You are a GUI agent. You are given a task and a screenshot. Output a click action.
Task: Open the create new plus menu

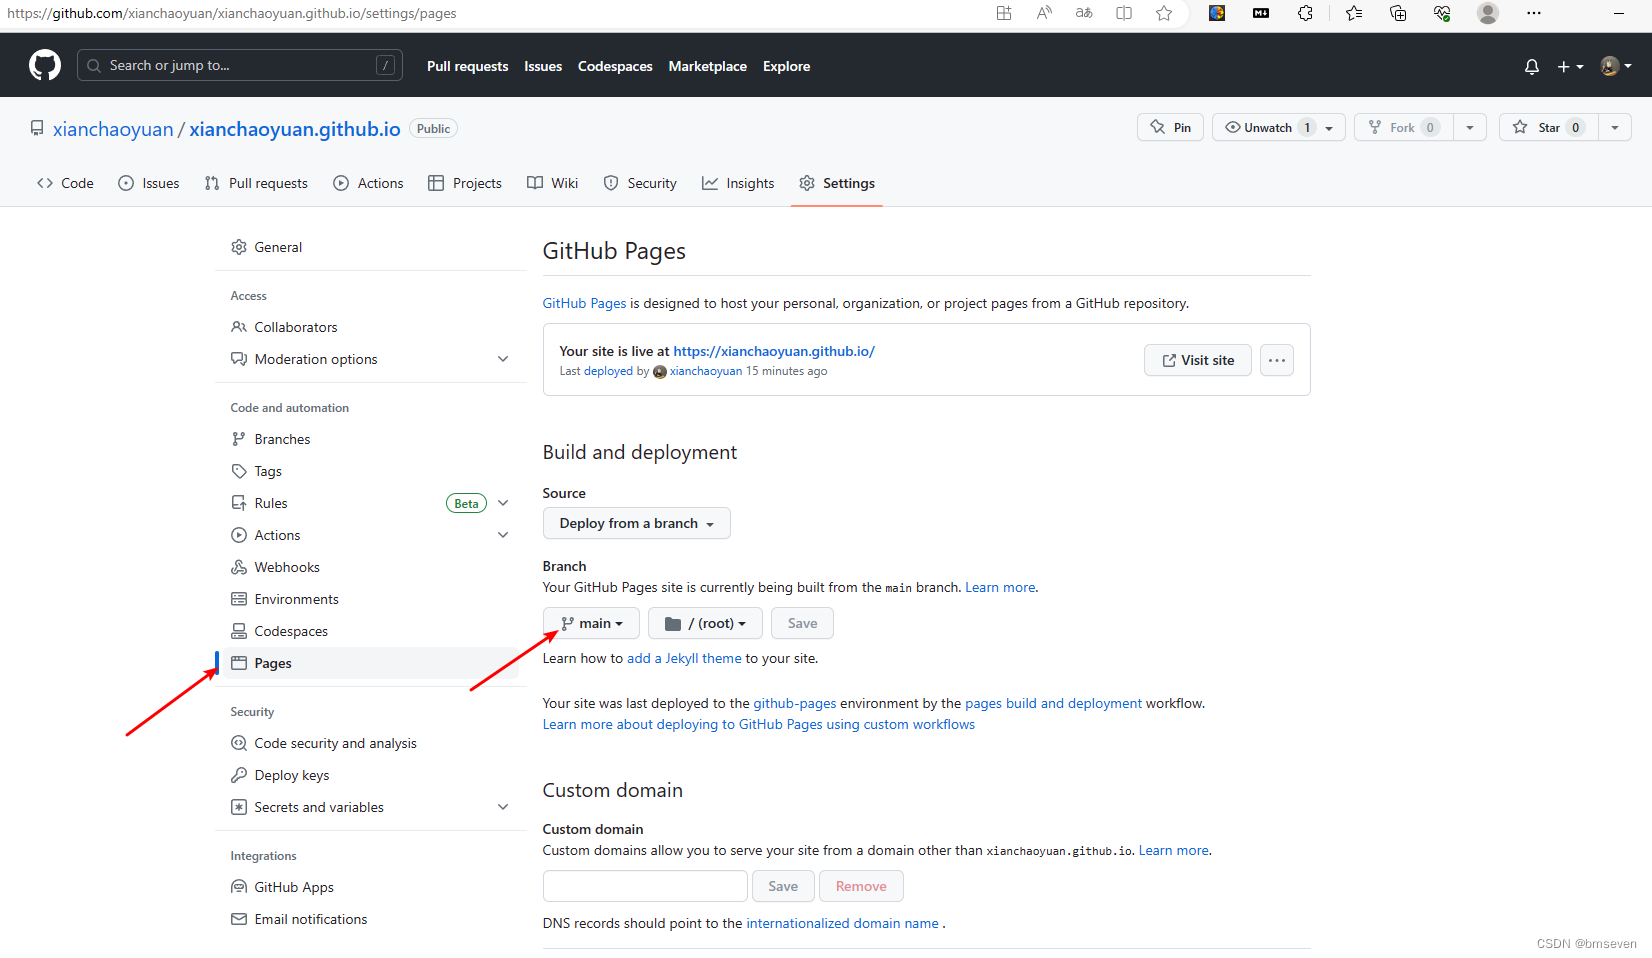tap(1570, 66)
